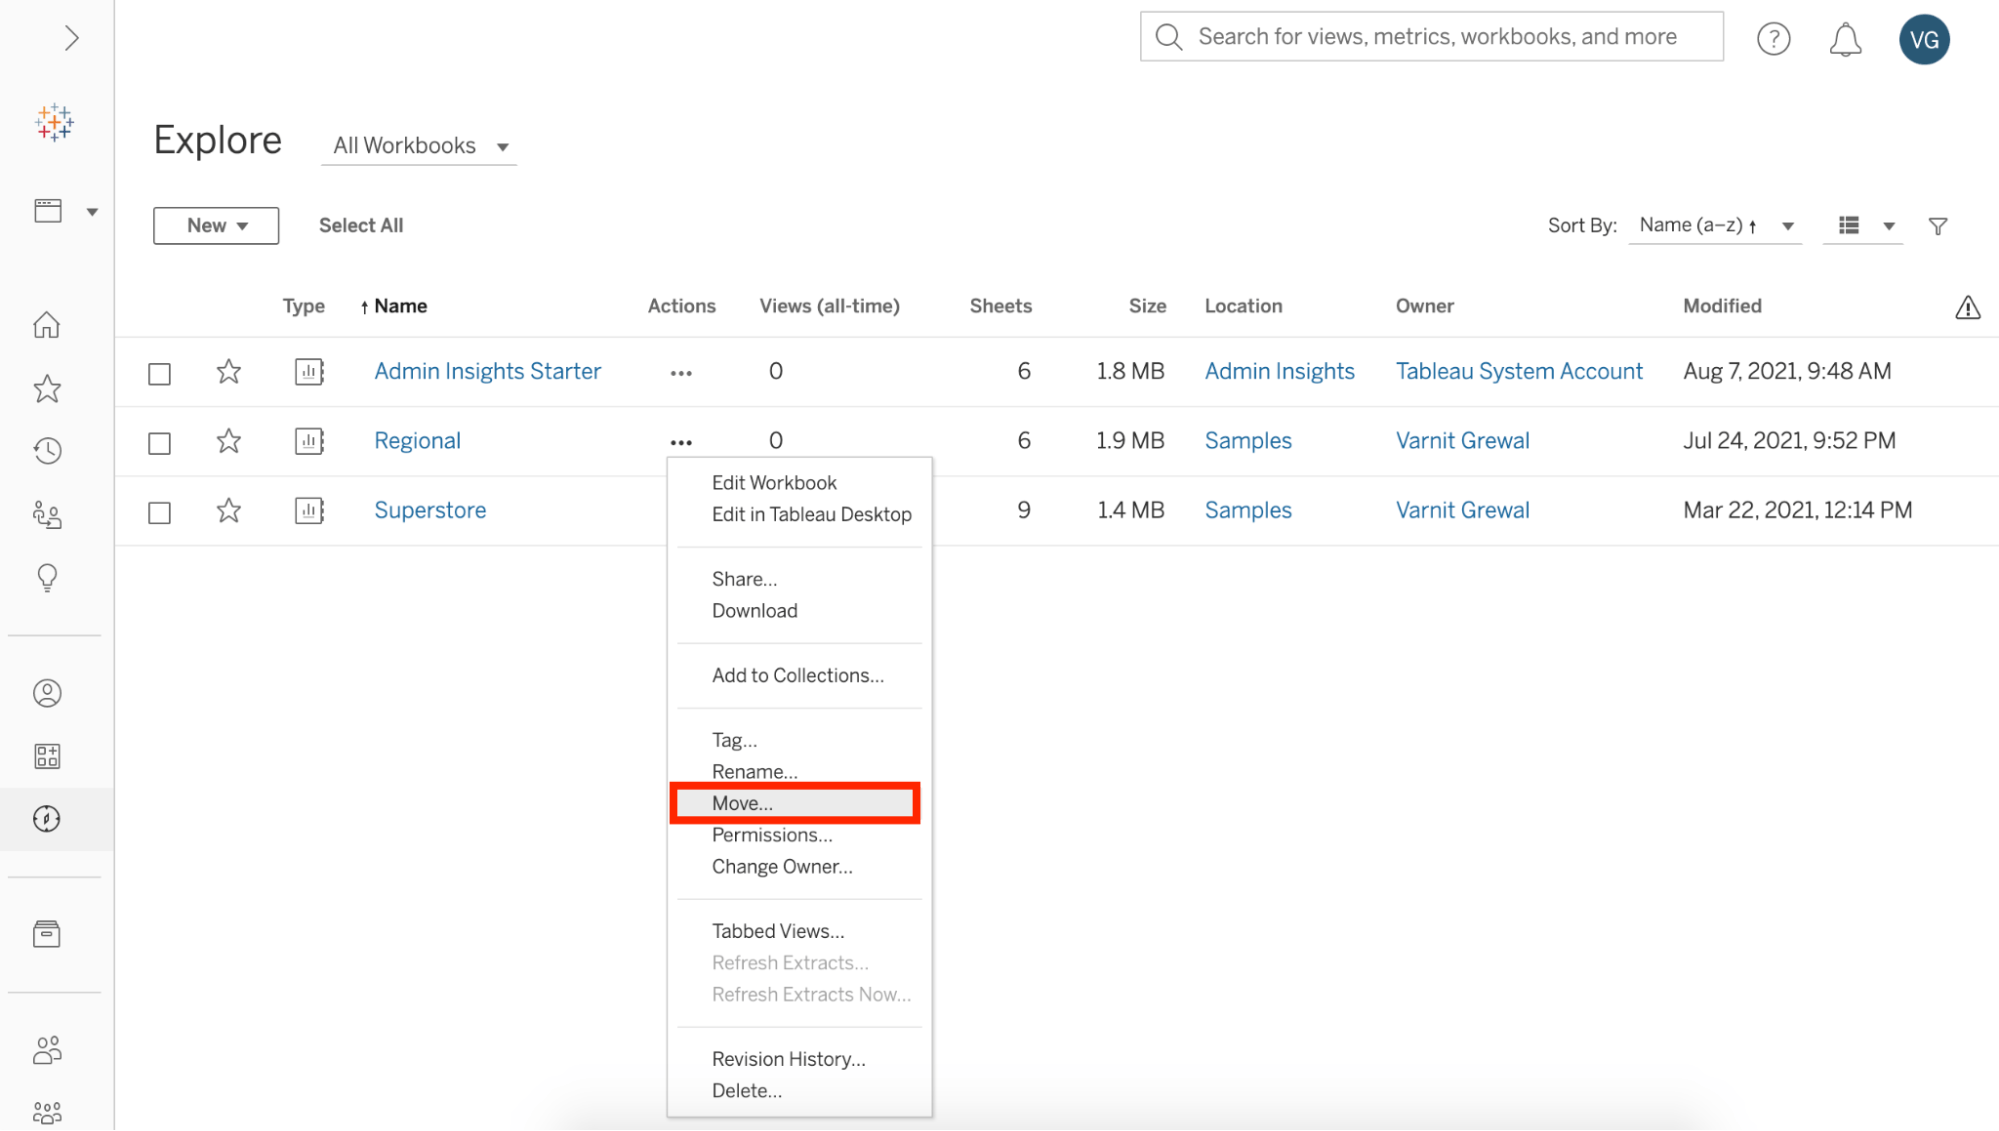Toggle checkbox for Admin Insights Starter row

[159, 371]
